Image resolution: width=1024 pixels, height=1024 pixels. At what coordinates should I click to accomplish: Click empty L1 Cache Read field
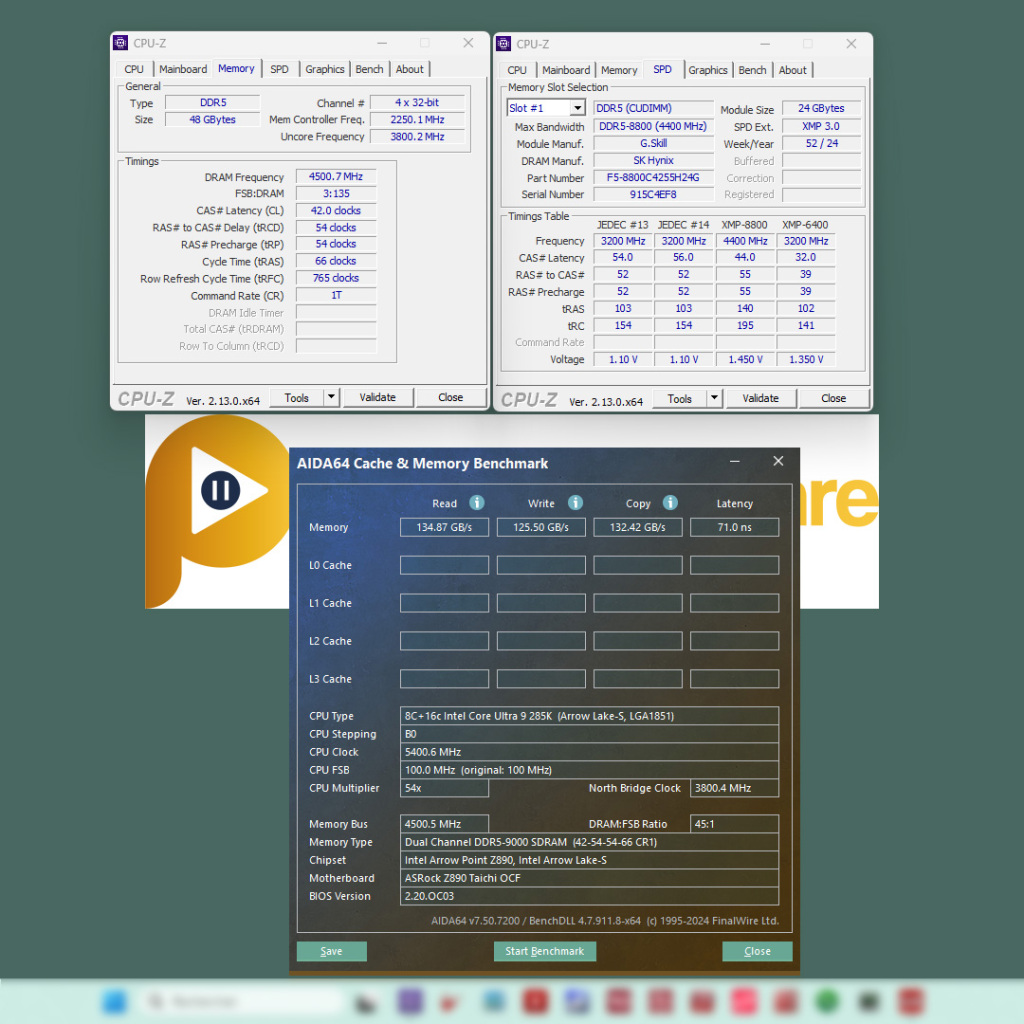pyautogui.click(x=444, y=603)
